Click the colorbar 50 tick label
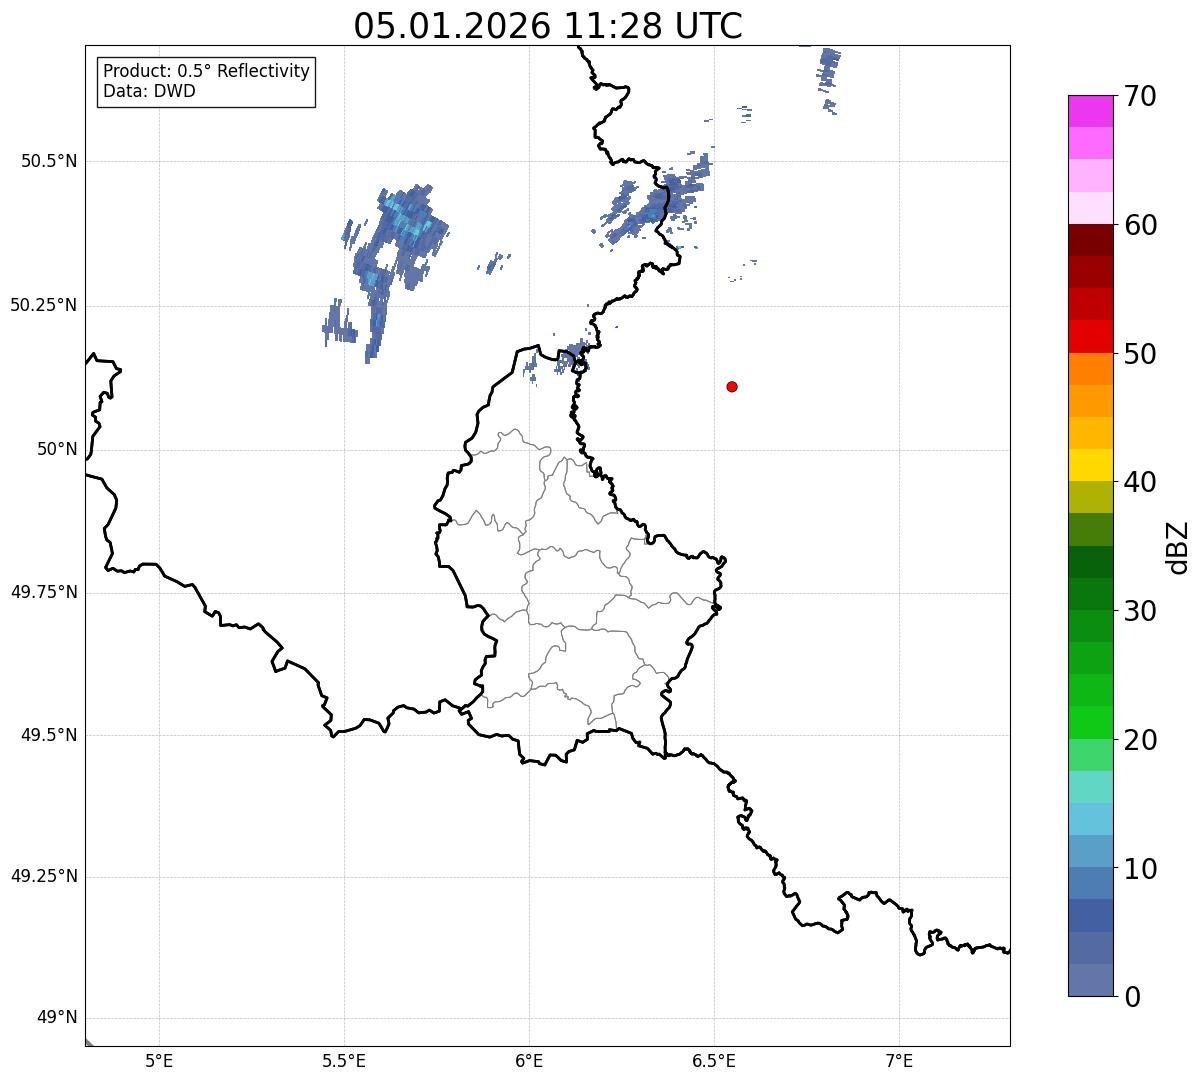This screenshot has width=1202, height=1081. 1140,354
